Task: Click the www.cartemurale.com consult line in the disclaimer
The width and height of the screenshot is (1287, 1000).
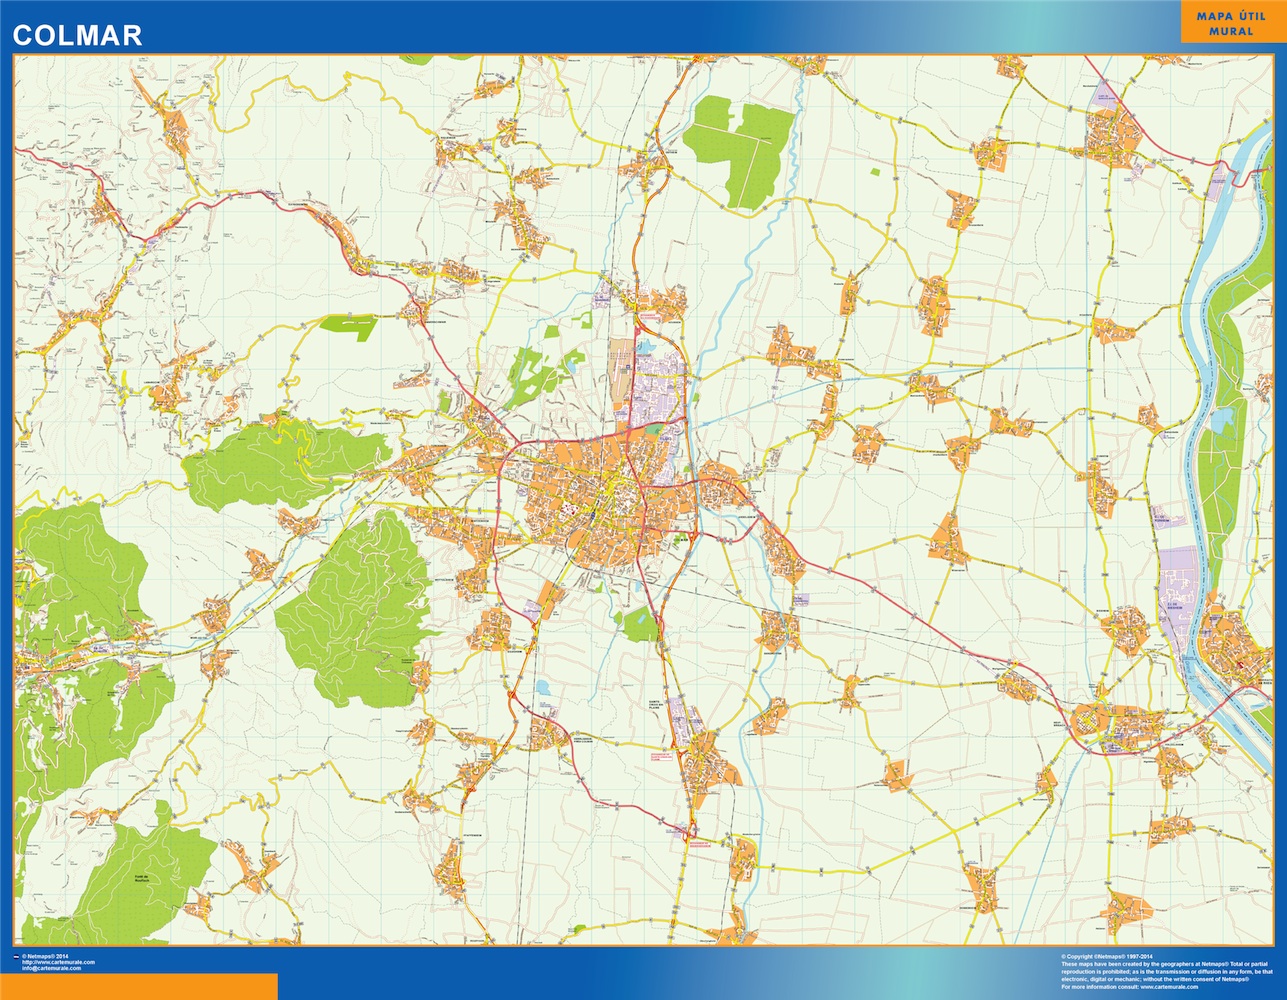Action: coord(1165,988)
